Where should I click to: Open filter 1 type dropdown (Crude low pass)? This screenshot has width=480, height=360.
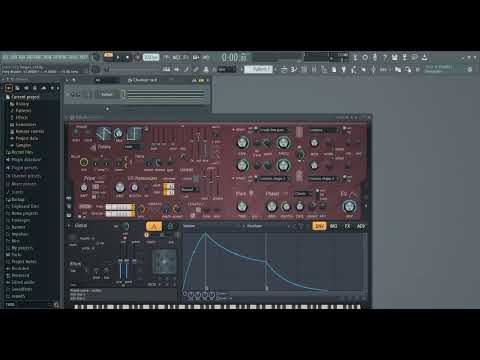(275, 130)
